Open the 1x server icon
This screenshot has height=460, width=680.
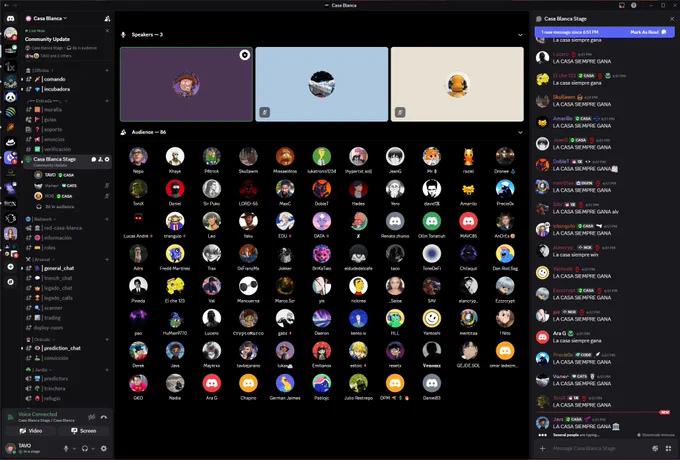(10, 67)
